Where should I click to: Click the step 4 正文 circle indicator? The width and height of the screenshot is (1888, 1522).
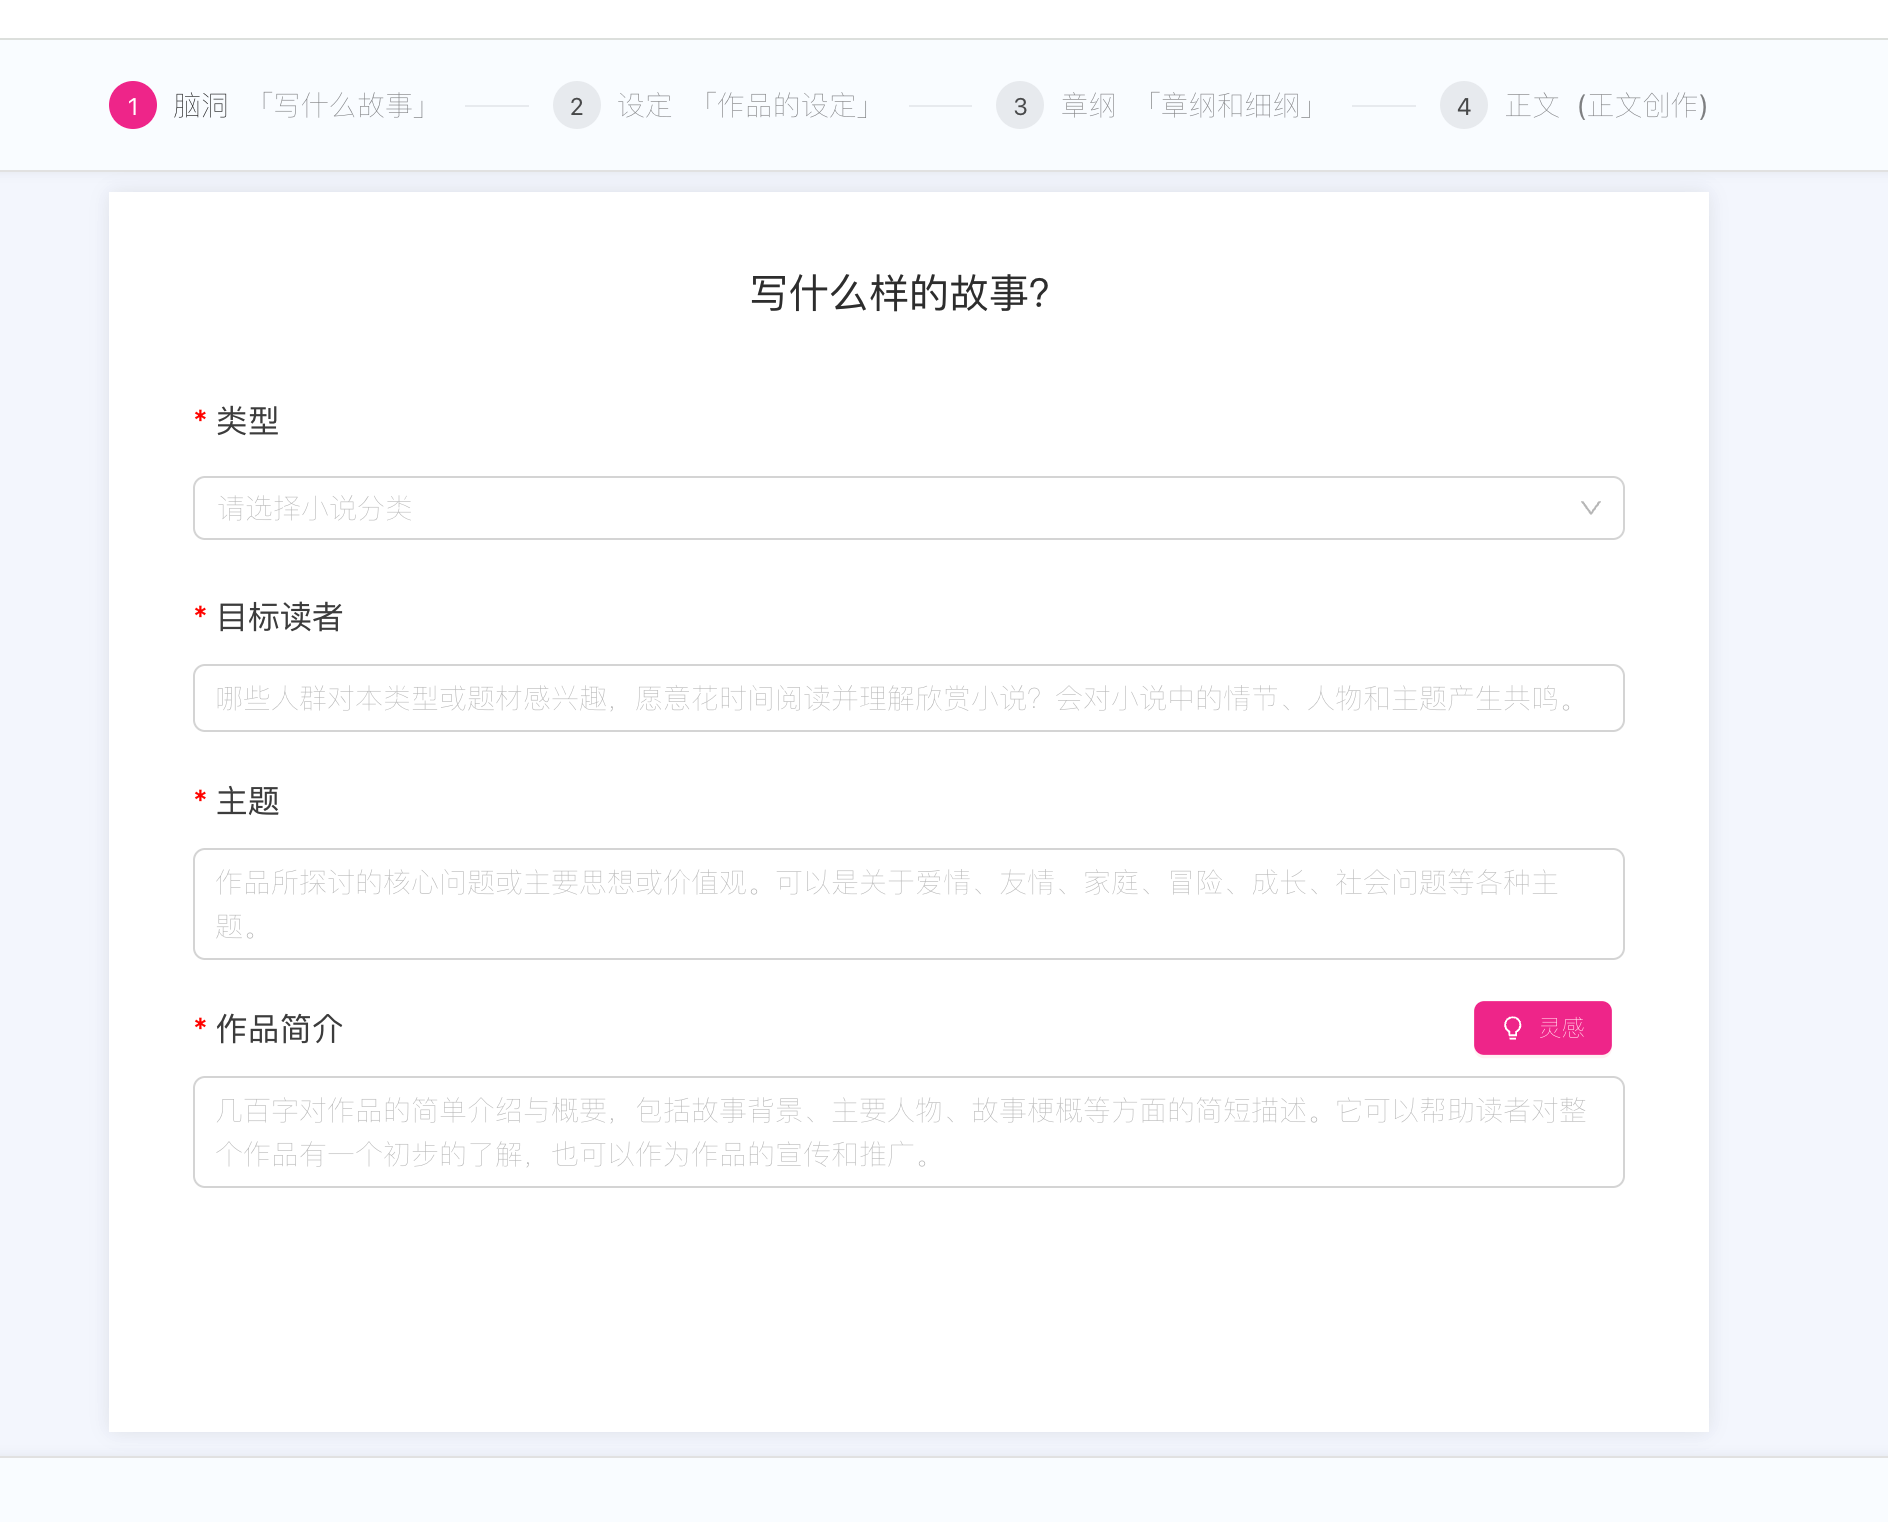point(1463,105)
